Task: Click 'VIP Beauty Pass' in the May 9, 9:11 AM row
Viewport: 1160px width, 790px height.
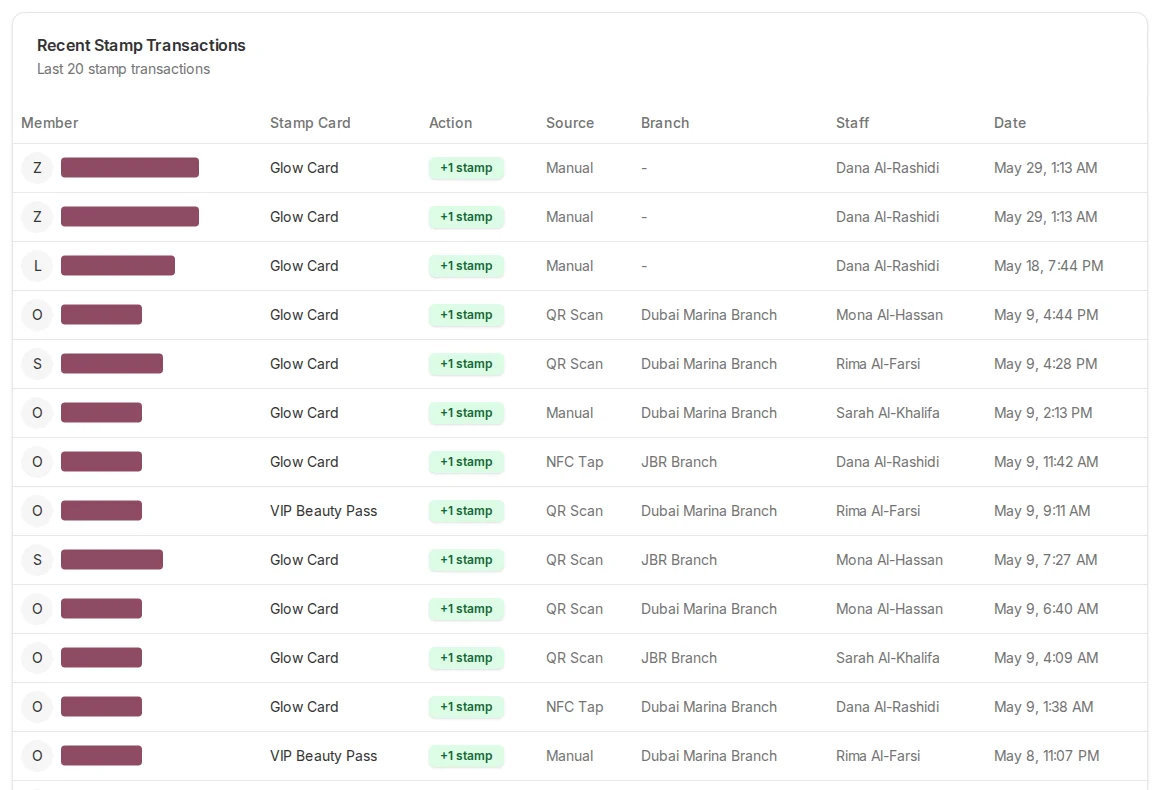Action: [x=323, y=510]
